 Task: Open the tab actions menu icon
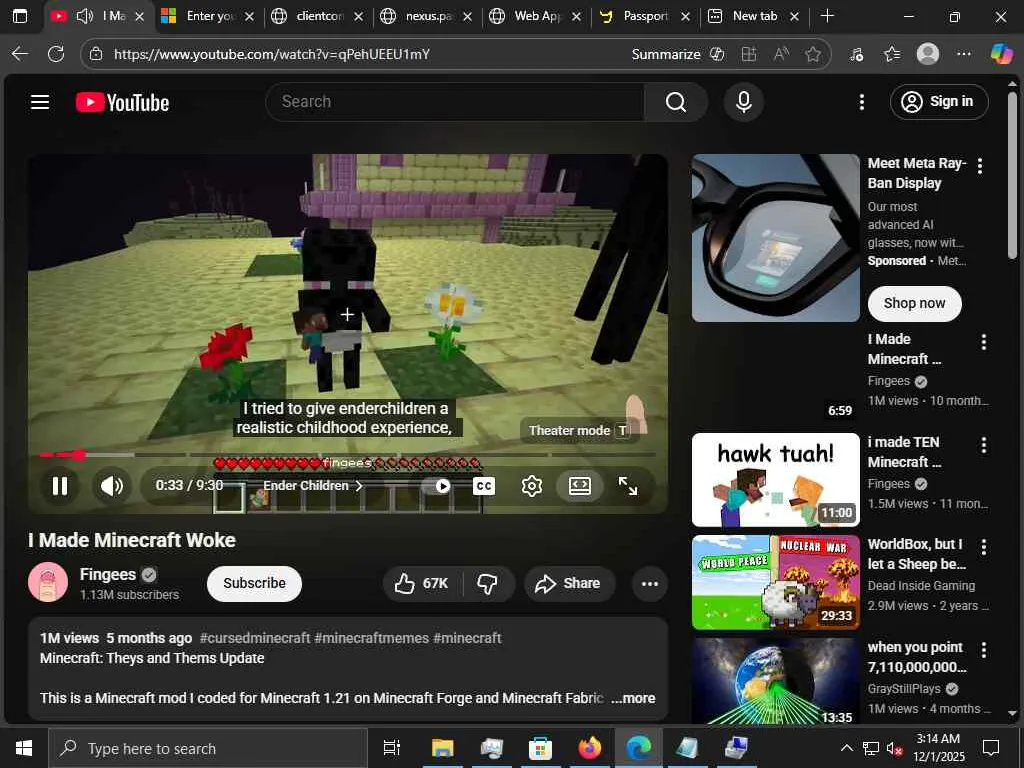click(20, 16)
